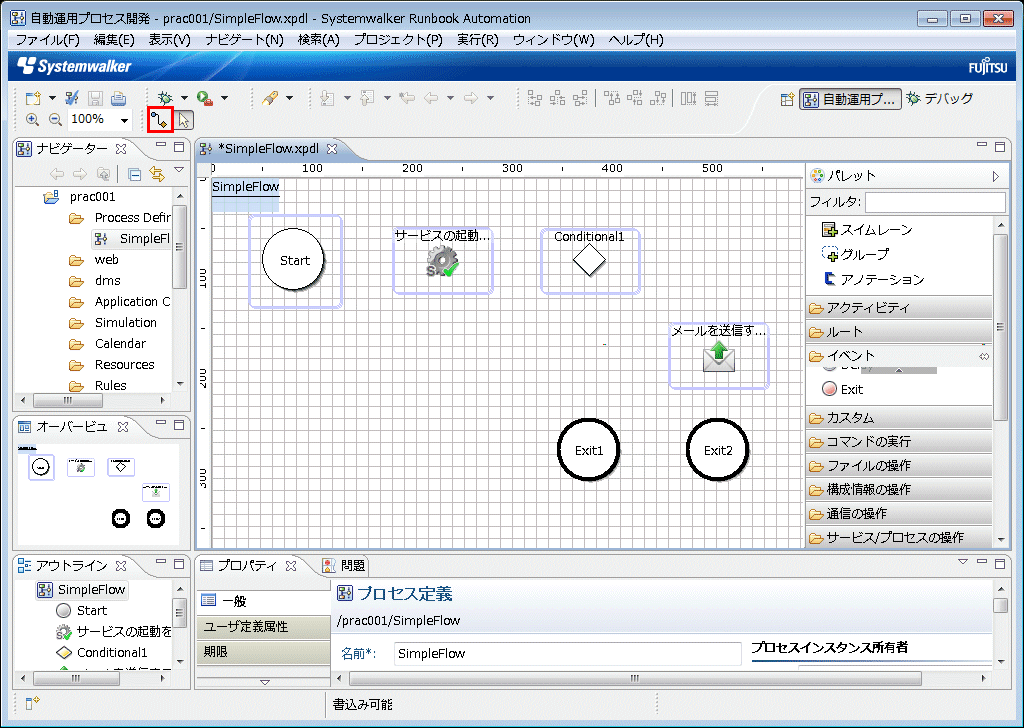Image resolution: width=1024 pixels, height=728 pixels.
Task: Open the Navigator view menu triangle
Action: click(x=179, y=170)
